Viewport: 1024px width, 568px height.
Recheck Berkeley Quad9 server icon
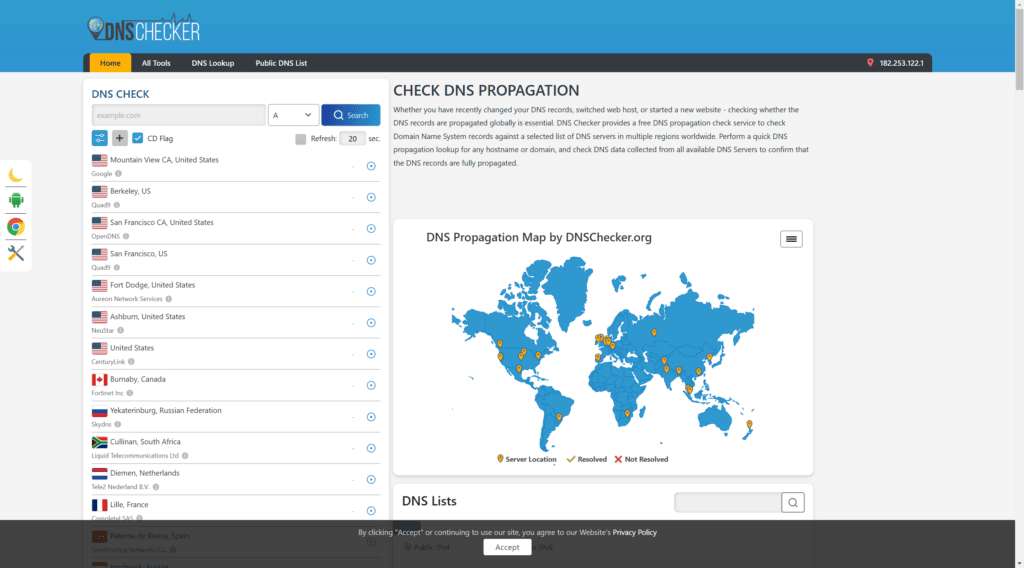point(371,197)
